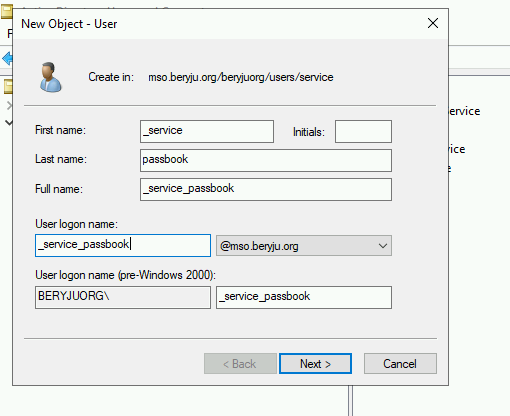Click the disabled < Back button
This screenshot has width=510, height=416.
pos(240,364)
